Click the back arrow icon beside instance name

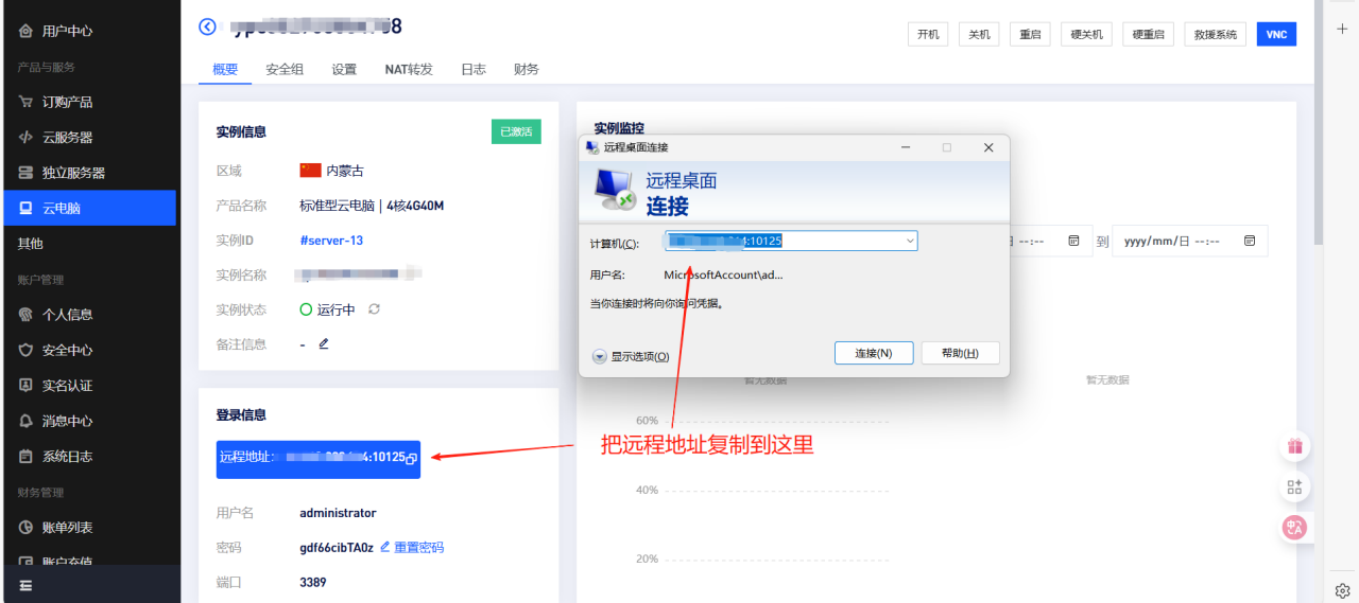click(x=207, y=27)
